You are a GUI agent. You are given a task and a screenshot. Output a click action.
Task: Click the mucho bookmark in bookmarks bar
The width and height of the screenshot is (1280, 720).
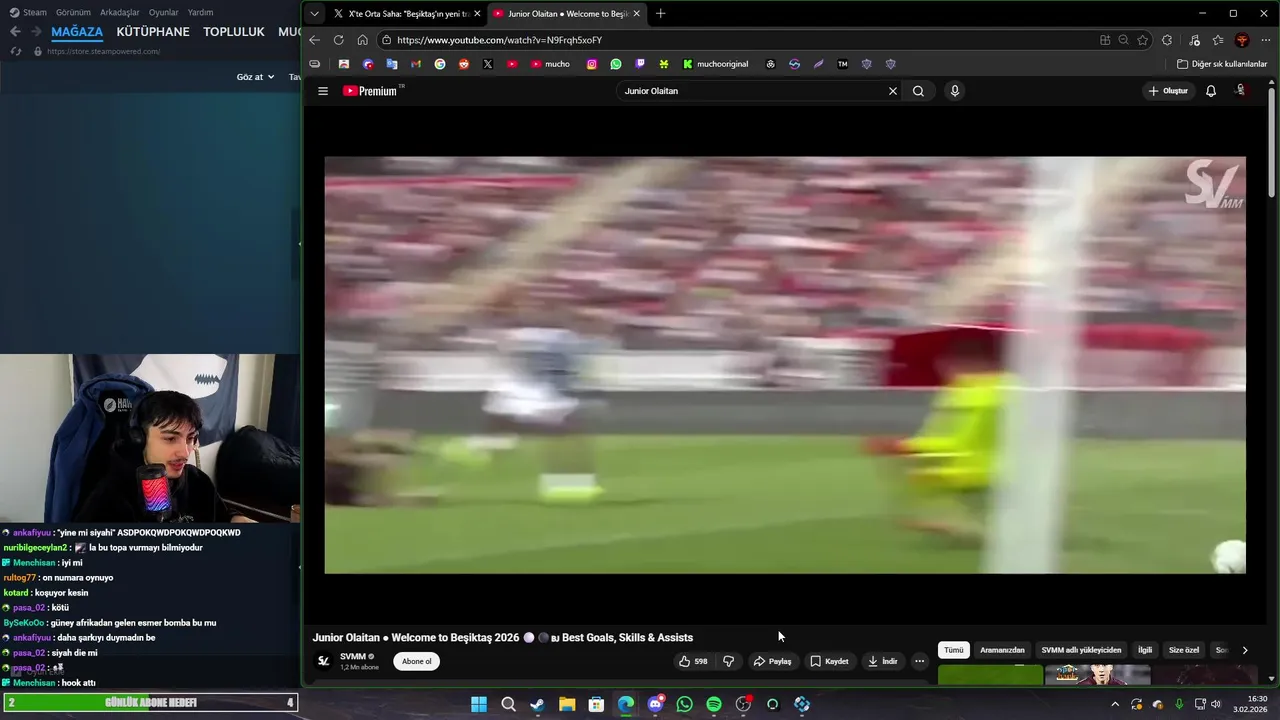550,64
